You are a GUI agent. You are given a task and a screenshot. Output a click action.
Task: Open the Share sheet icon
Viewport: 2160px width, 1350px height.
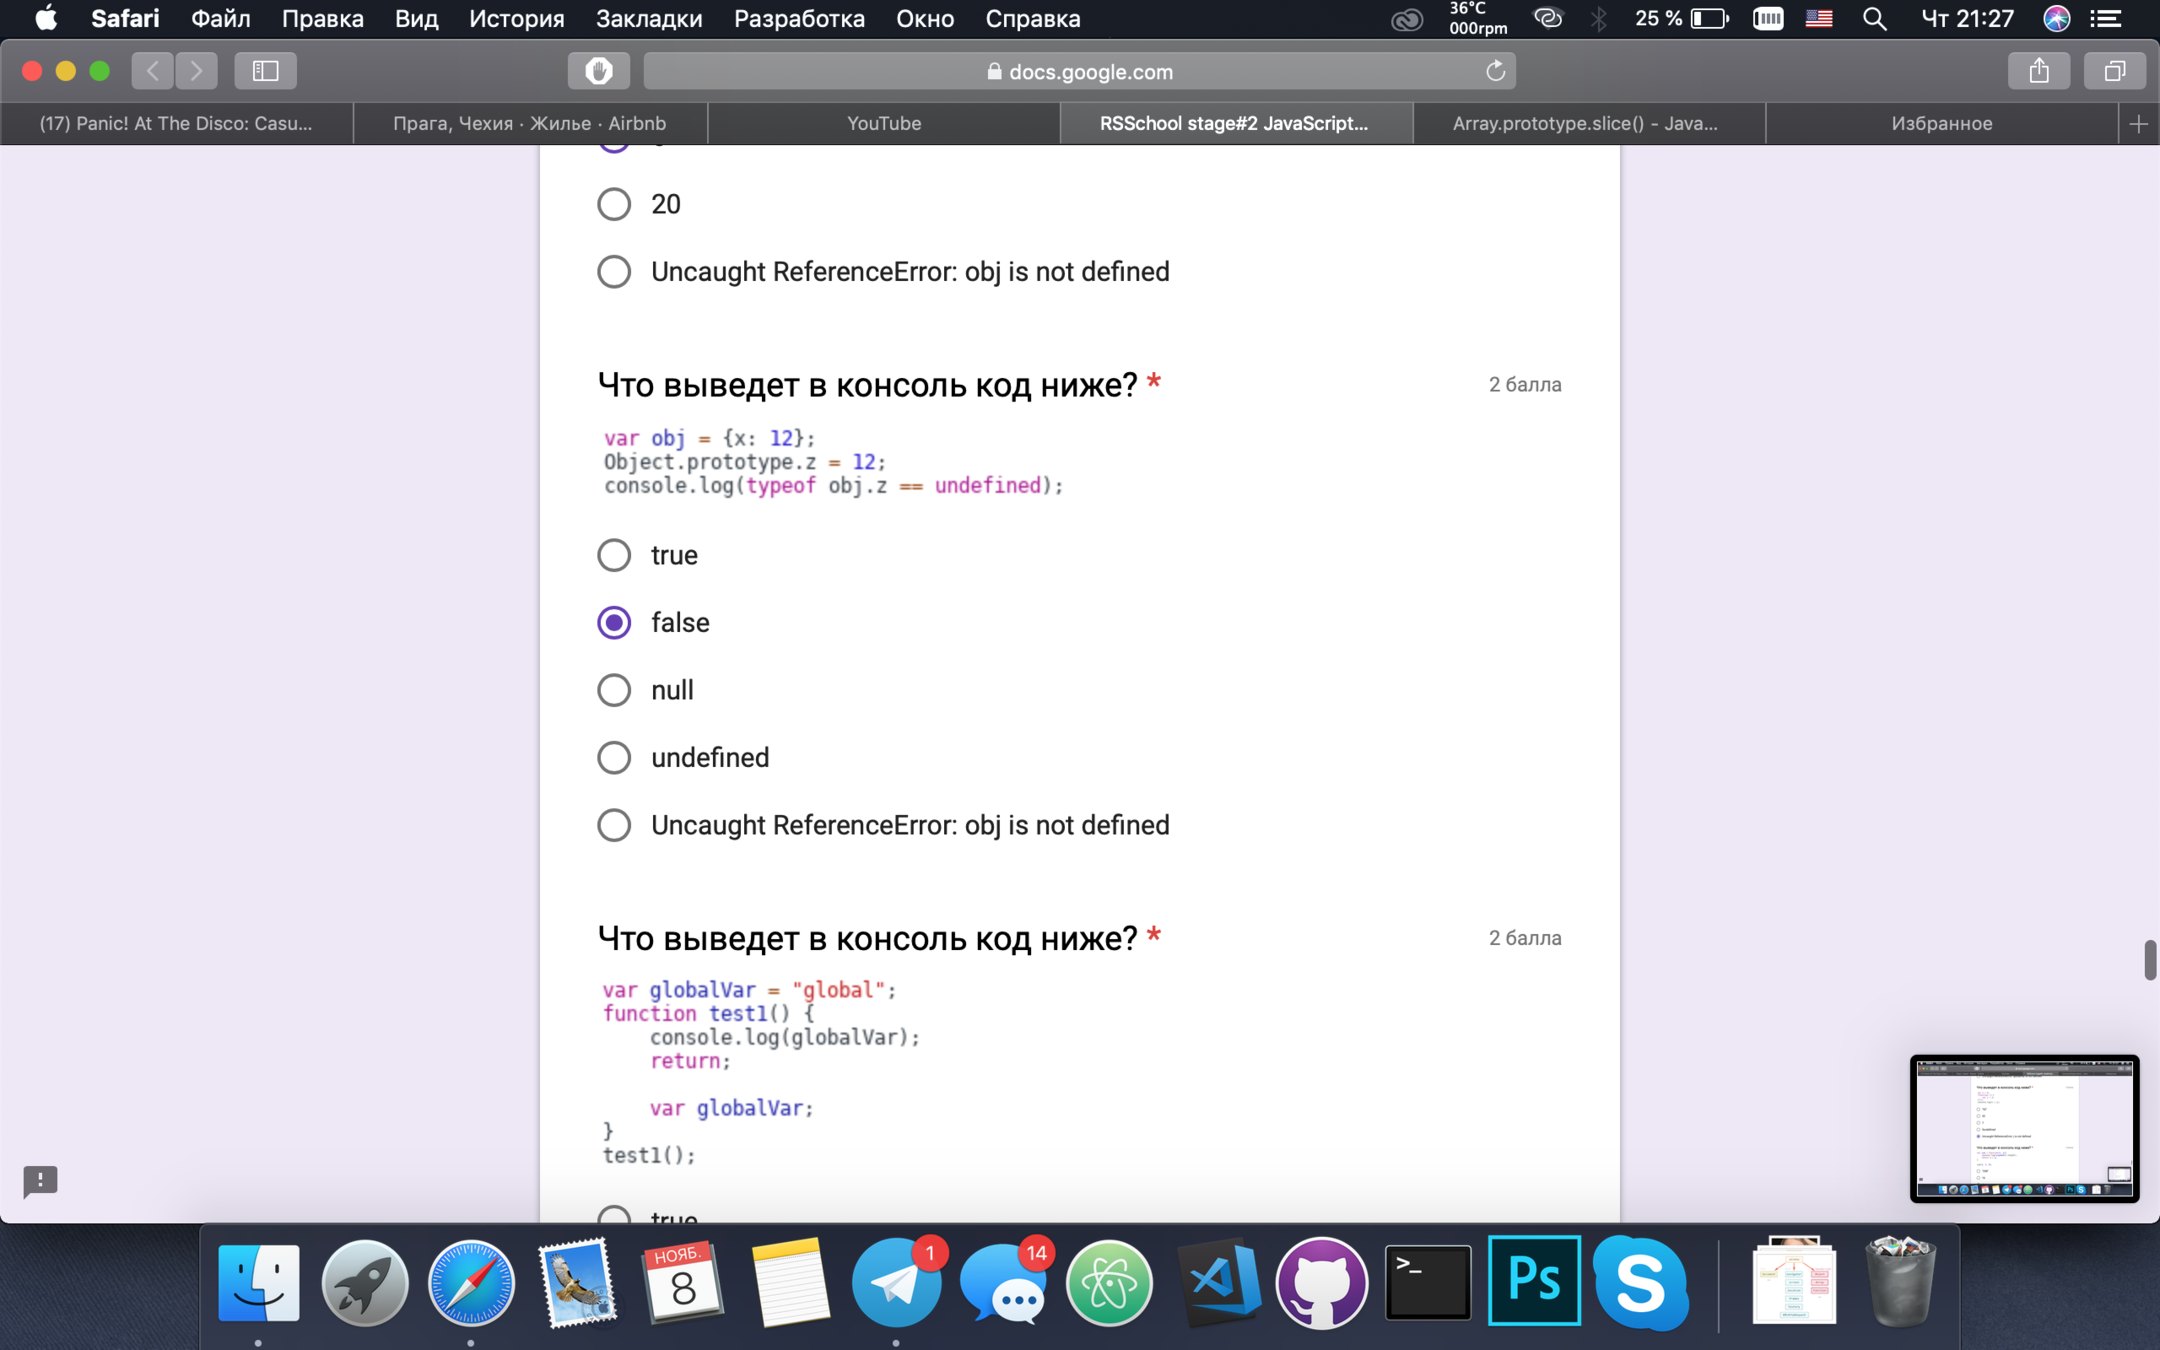point(2039,71)
